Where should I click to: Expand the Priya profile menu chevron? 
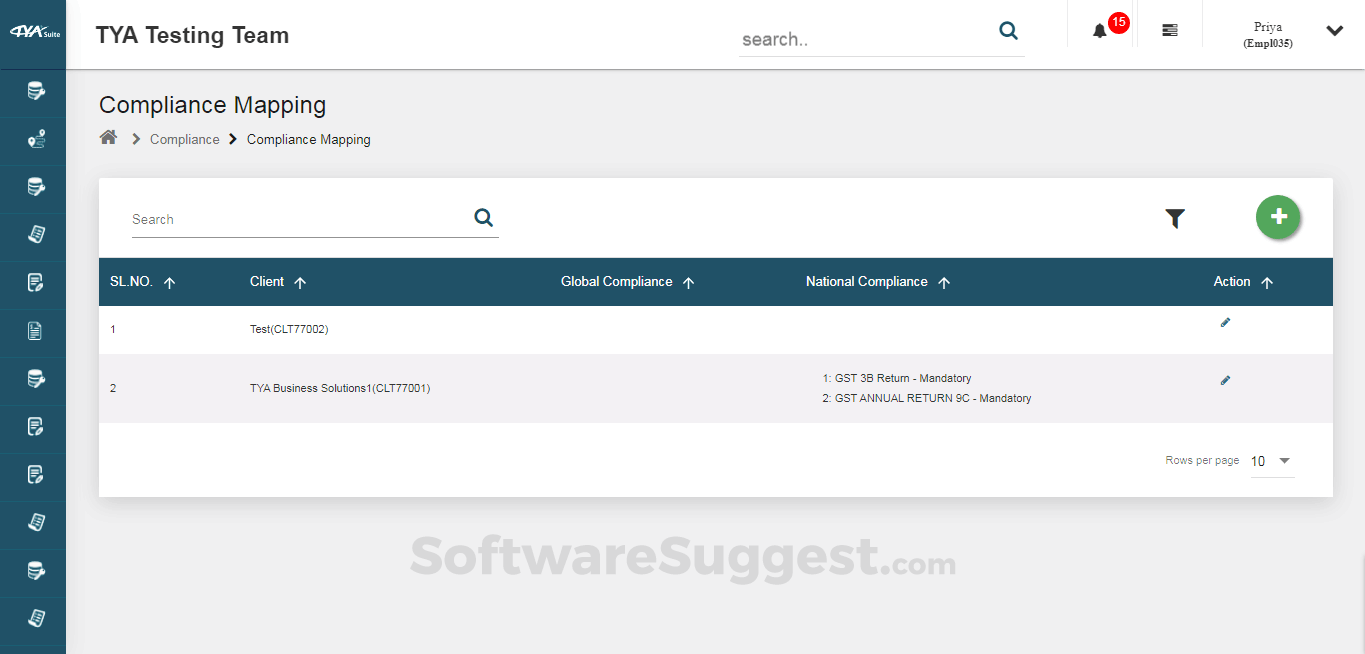pos(1334,30)
